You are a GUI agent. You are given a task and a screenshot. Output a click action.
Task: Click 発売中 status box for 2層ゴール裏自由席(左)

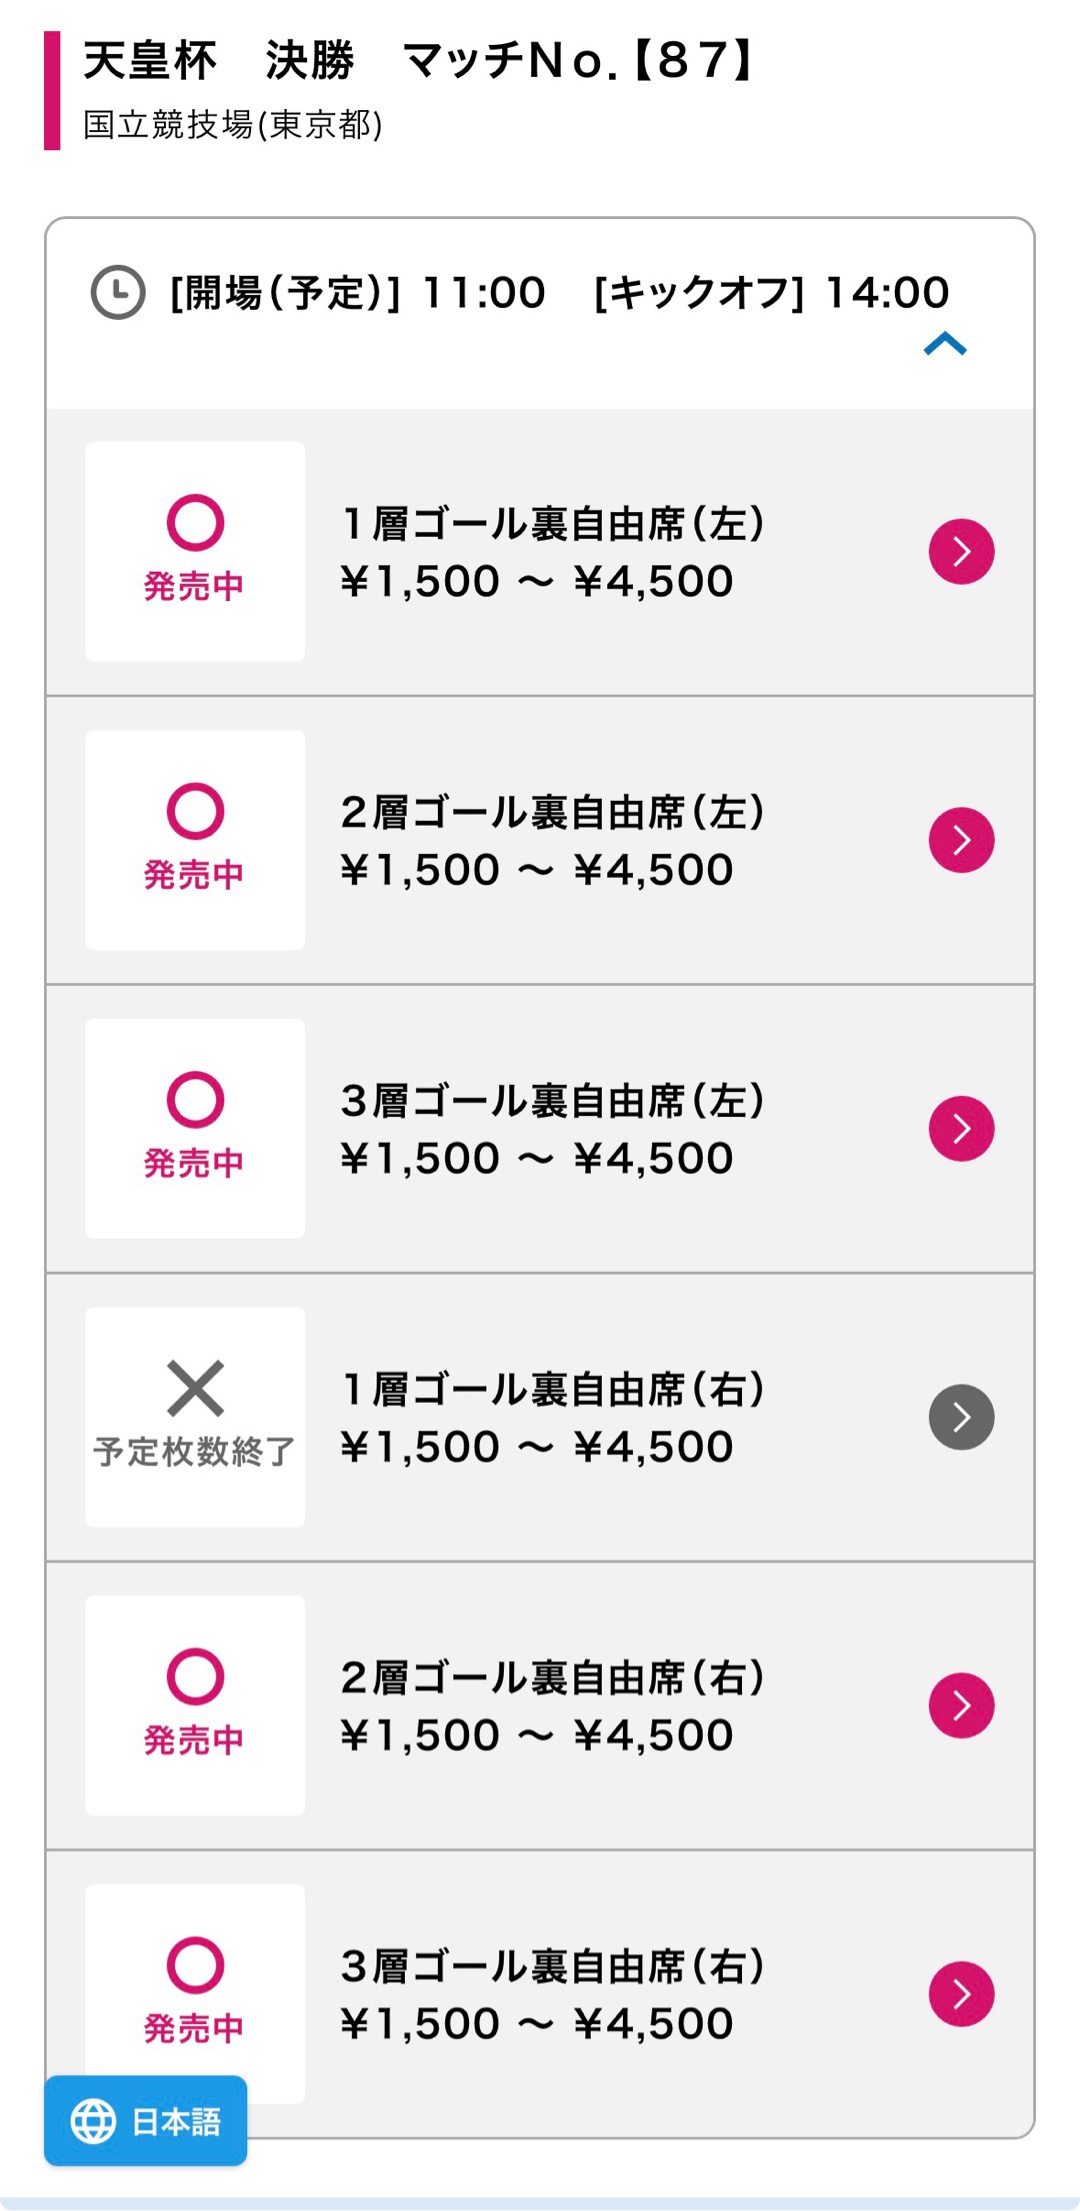[x=195, y=840]
